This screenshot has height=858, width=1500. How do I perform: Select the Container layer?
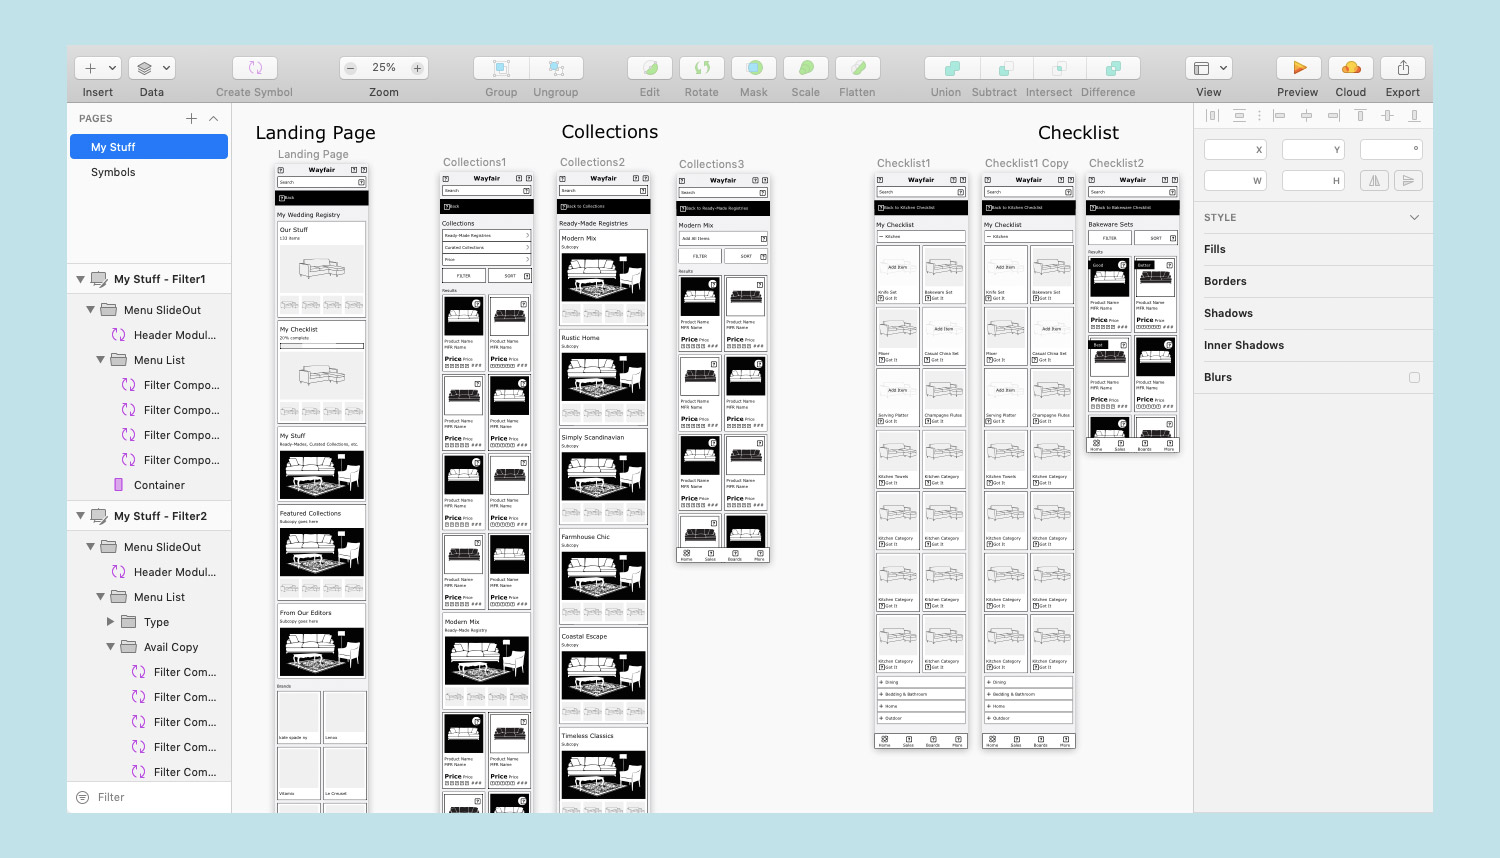click(159, 485)
